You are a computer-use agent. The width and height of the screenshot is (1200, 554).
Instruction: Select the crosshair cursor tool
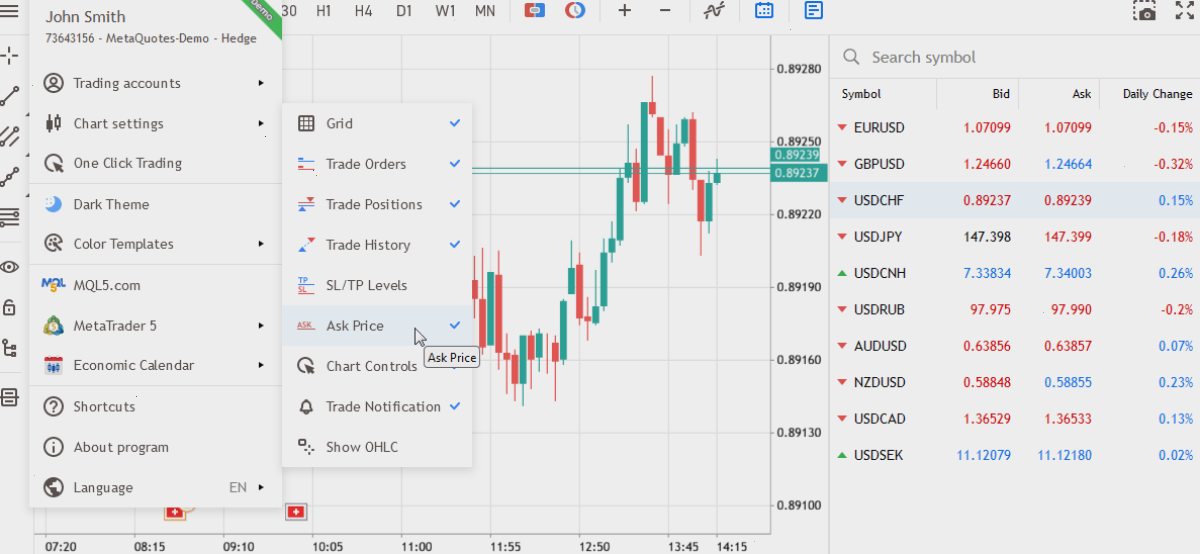pos(10,55)
